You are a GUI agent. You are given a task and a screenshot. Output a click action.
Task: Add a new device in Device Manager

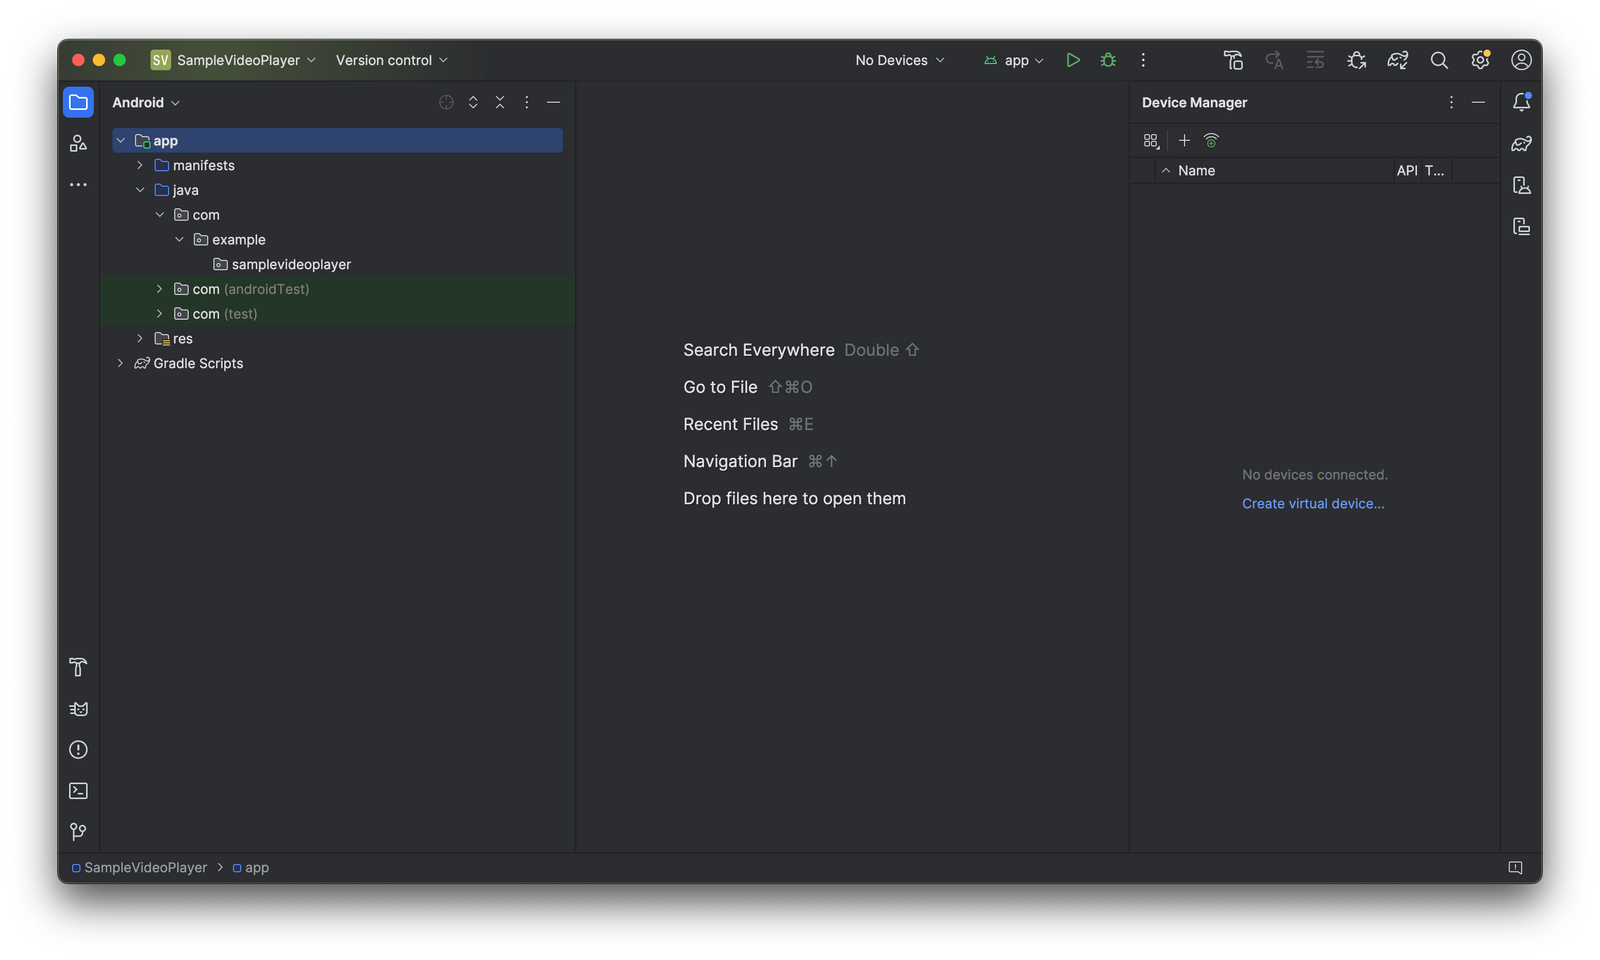tap(1184, 140)
